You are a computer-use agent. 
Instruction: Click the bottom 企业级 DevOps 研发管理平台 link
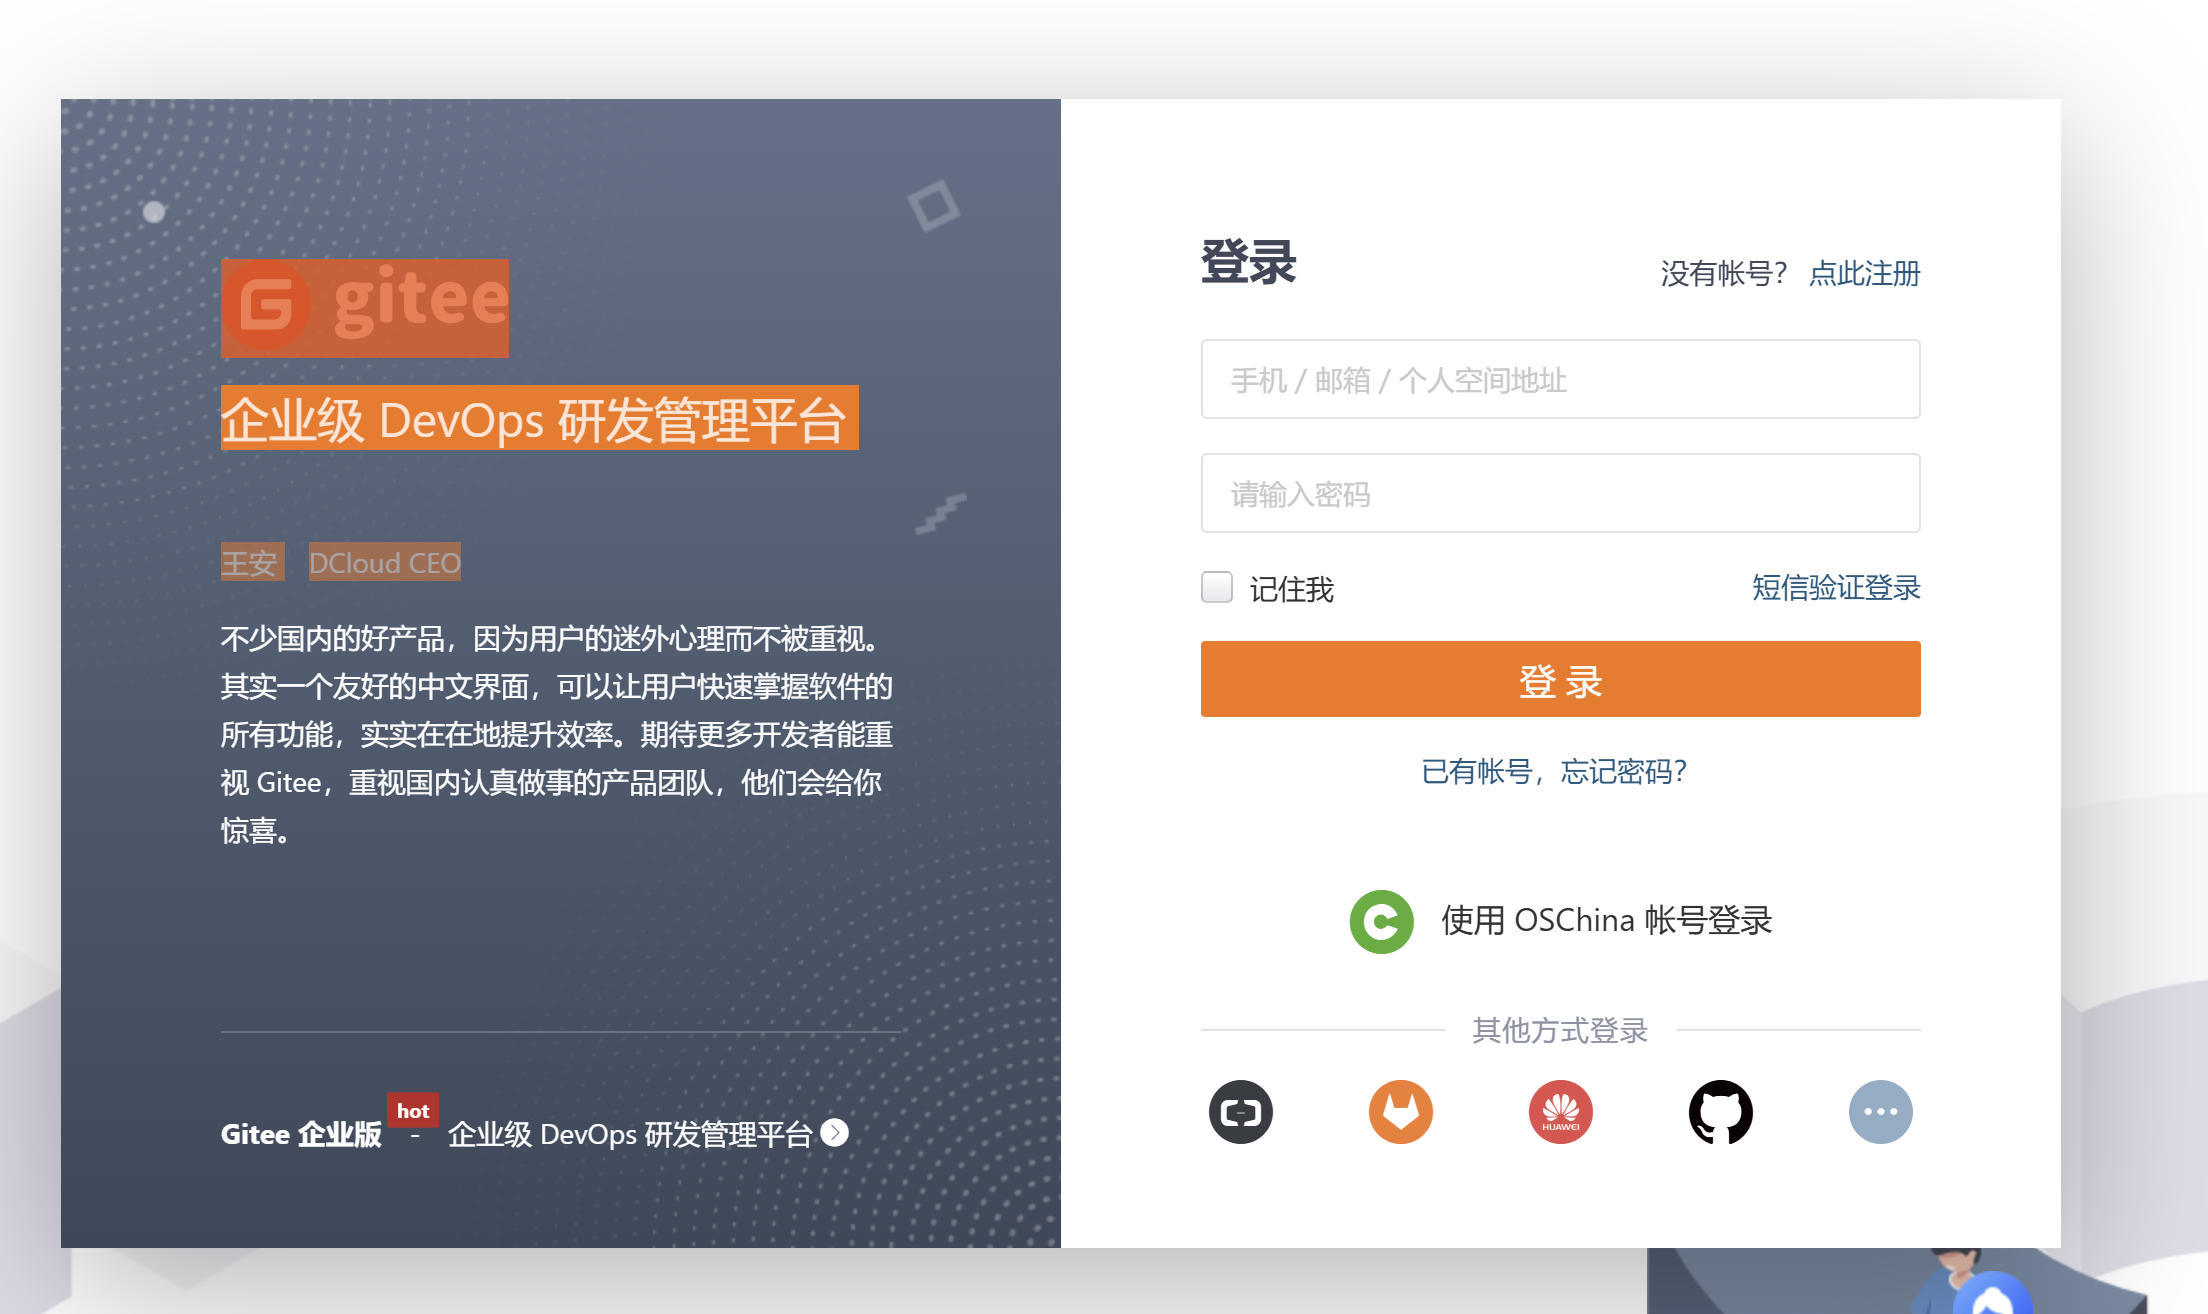coord(630,1134)
